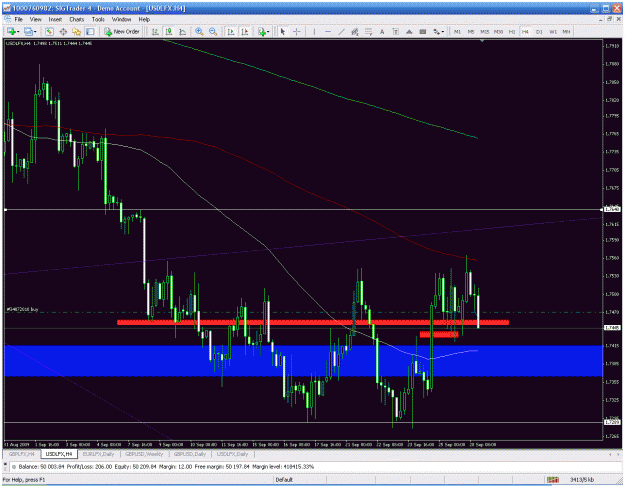Image resolution: width=625 pixels, height=486 pixels.
Task: Select the USDLFX,H4 chart tab
Action: click(x=59, y=454)
